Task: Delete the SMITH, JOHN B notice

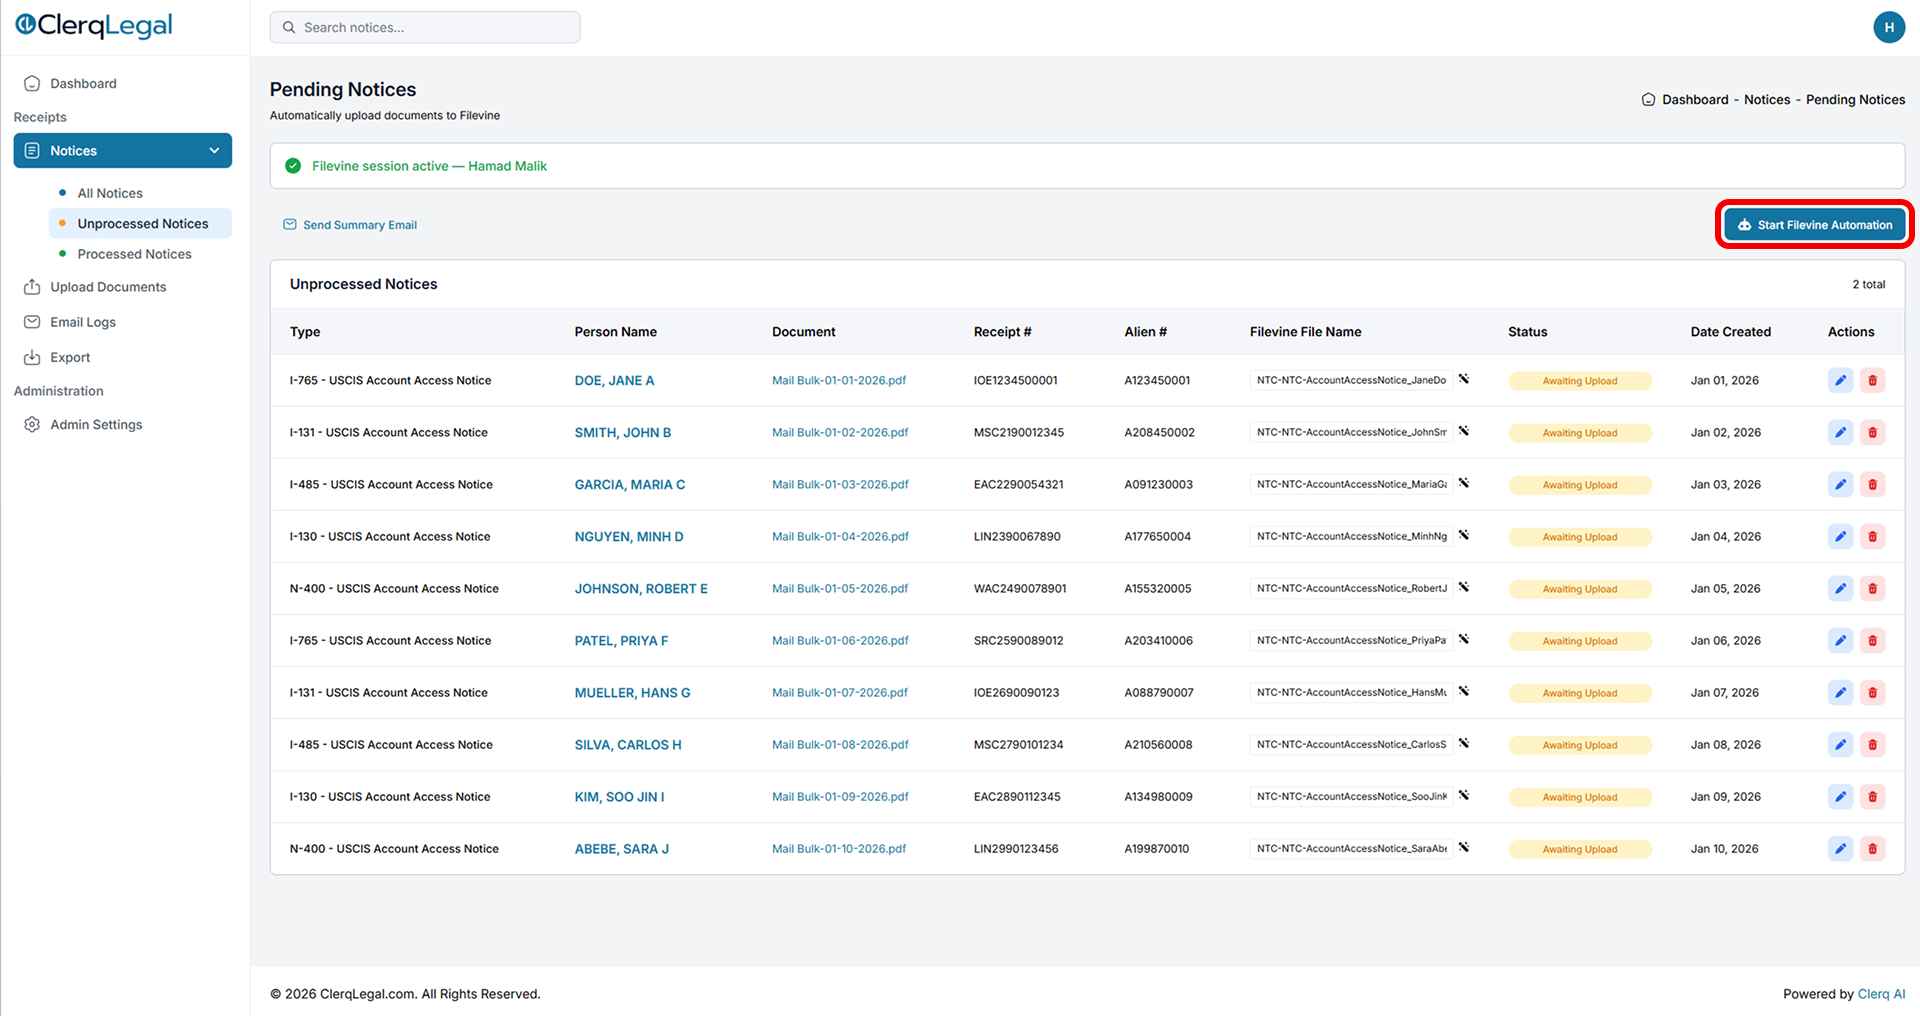Action: coord(1873,433)
